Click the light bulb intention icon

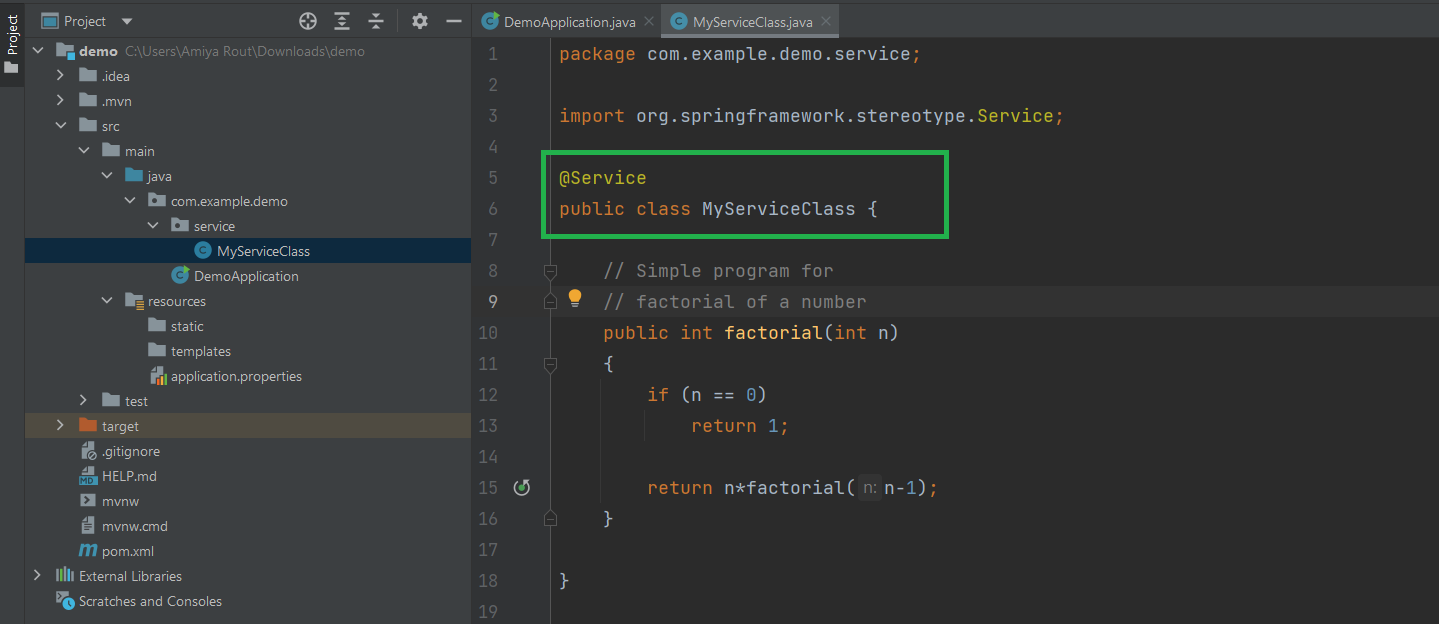pyautogui.click(x=575, y=298)
